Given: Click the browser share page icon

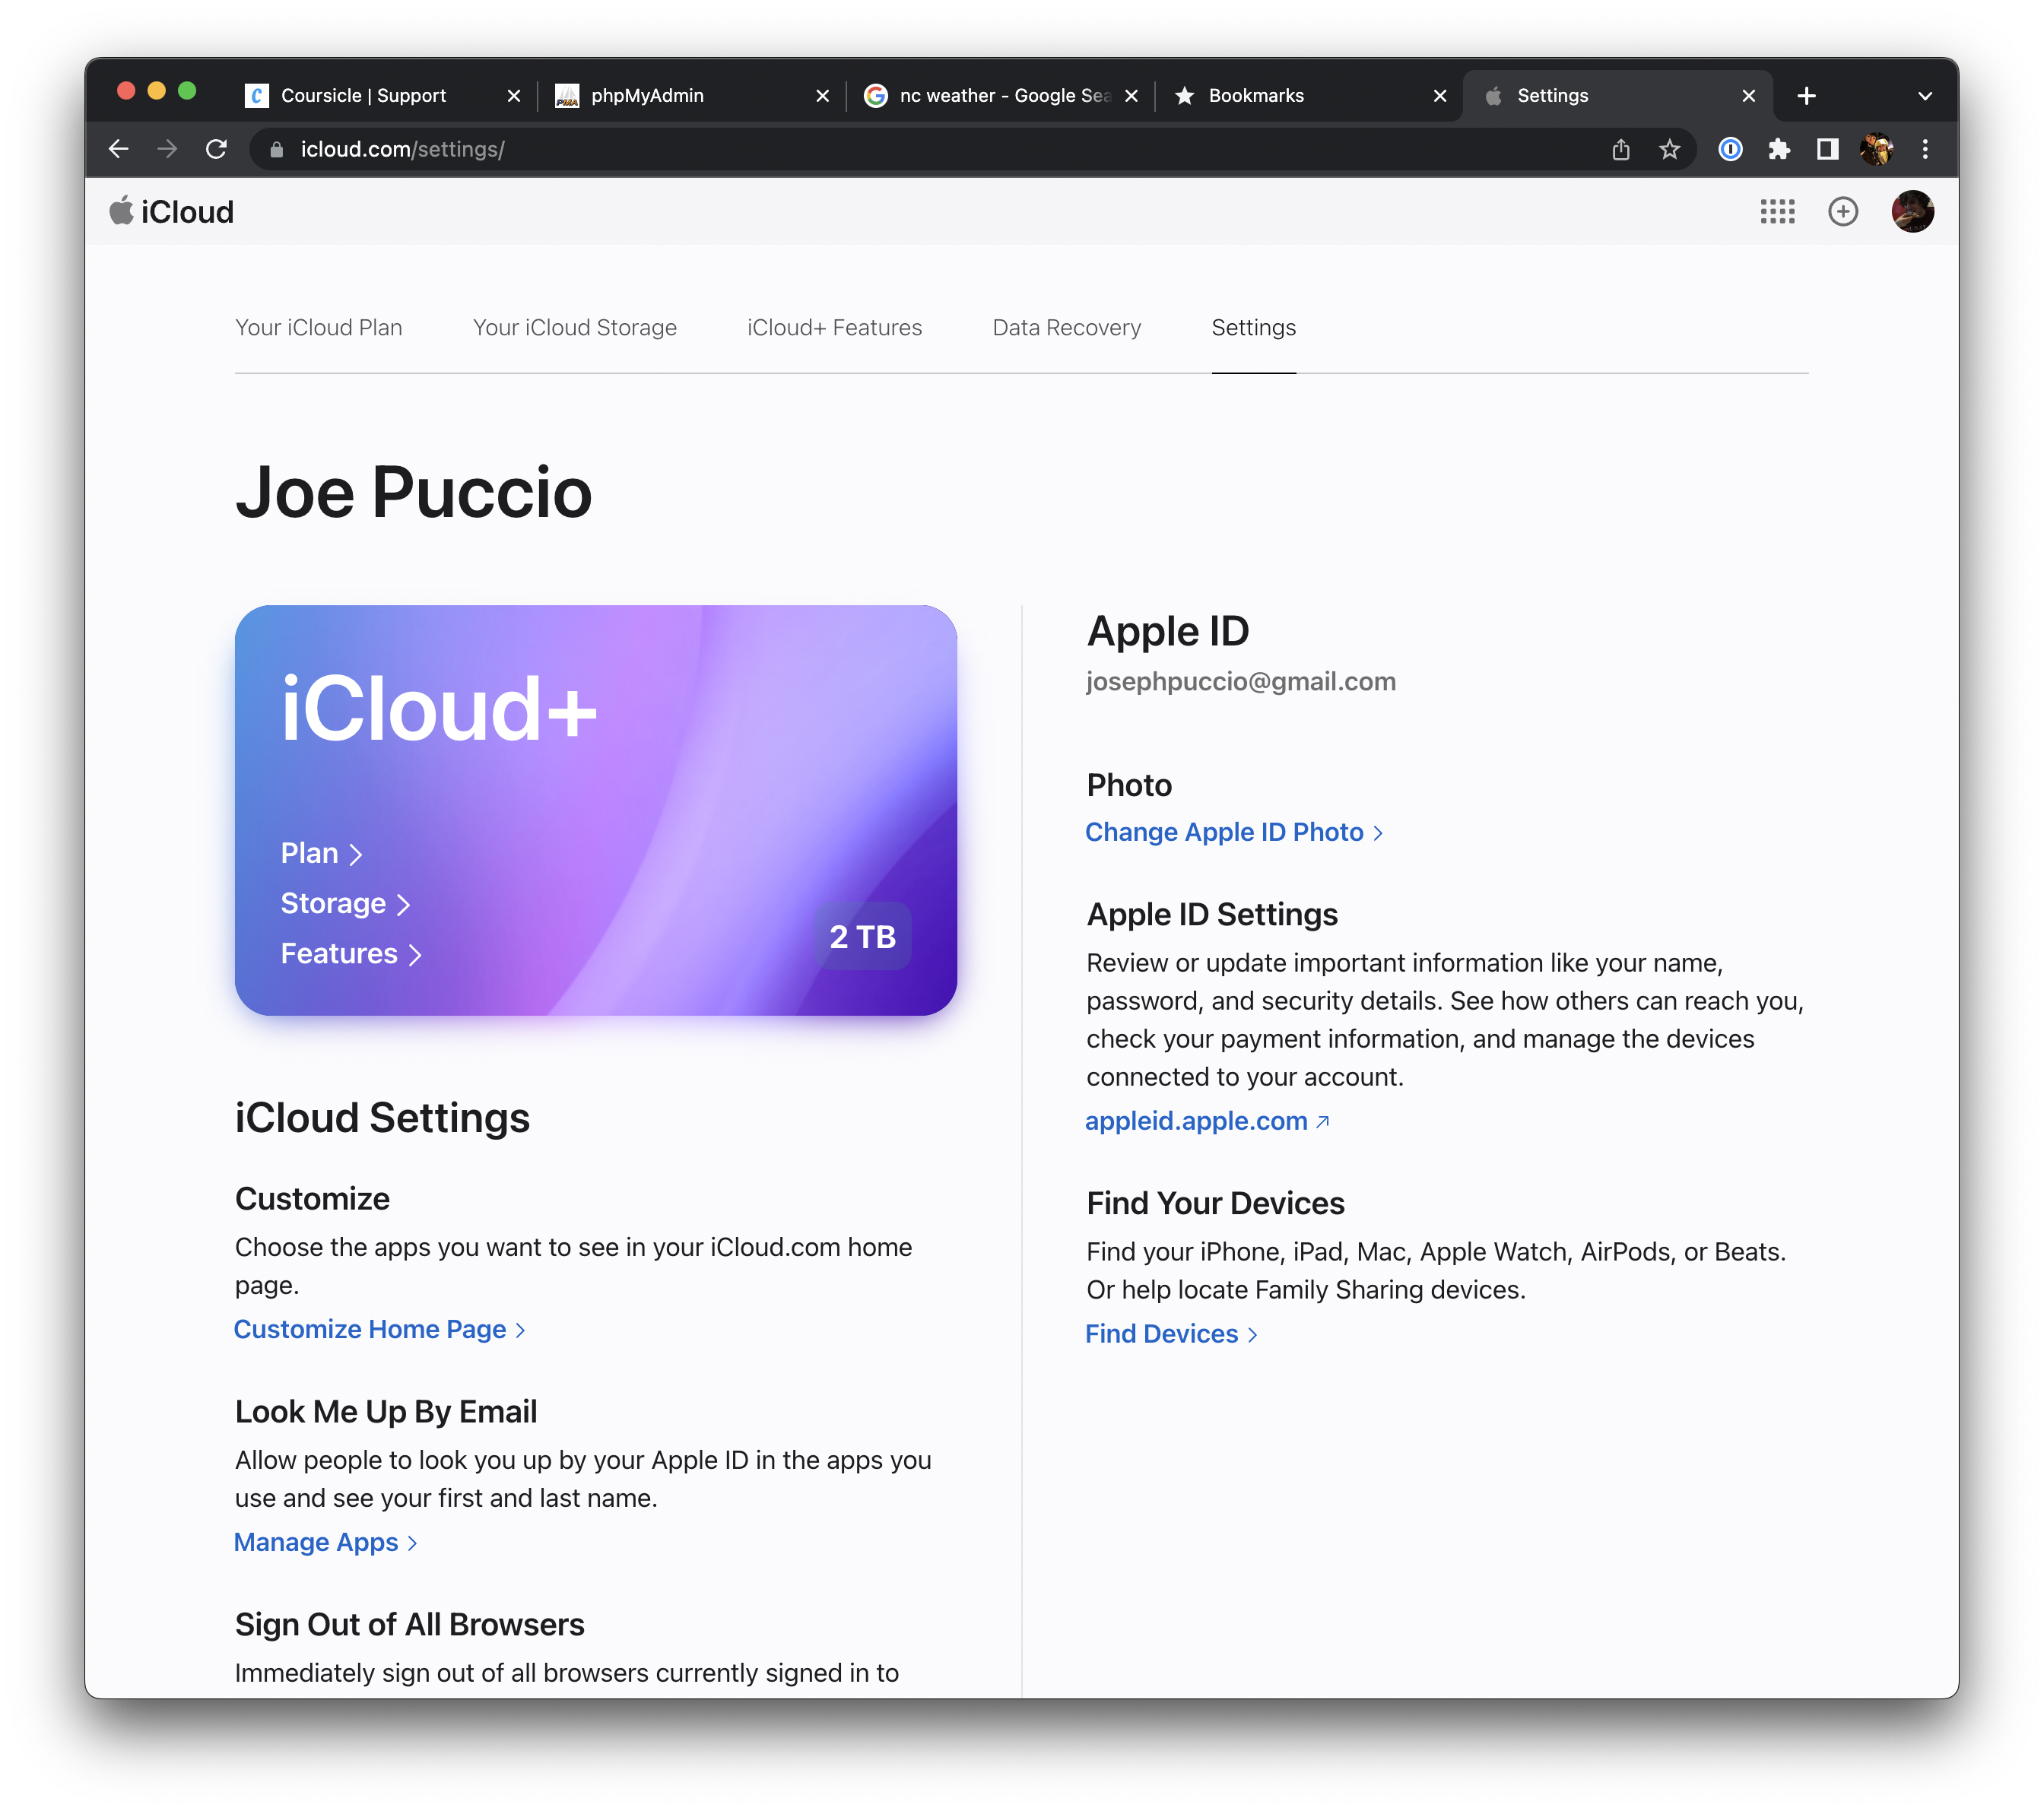Looking at the screenshot, I should (x=1620, y=149).
